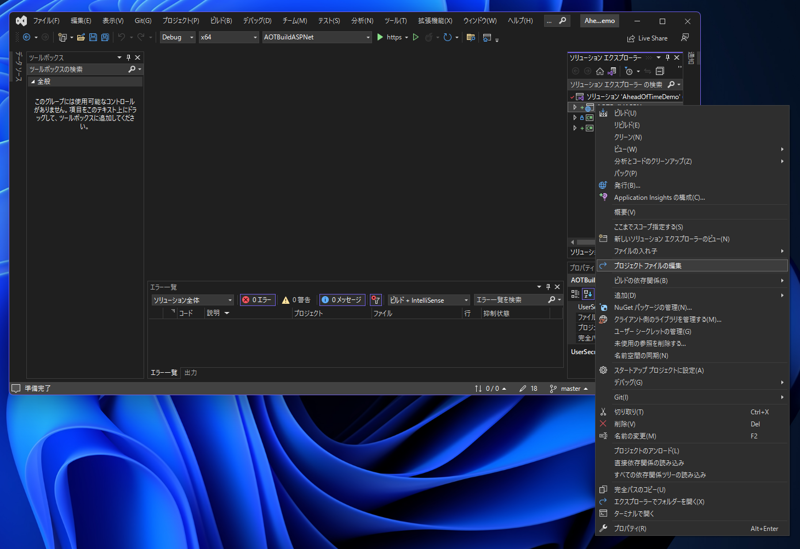This screenshot has width=800, height=549.
Task: Open the error list scope dropdown
Action: pos(192,300)
